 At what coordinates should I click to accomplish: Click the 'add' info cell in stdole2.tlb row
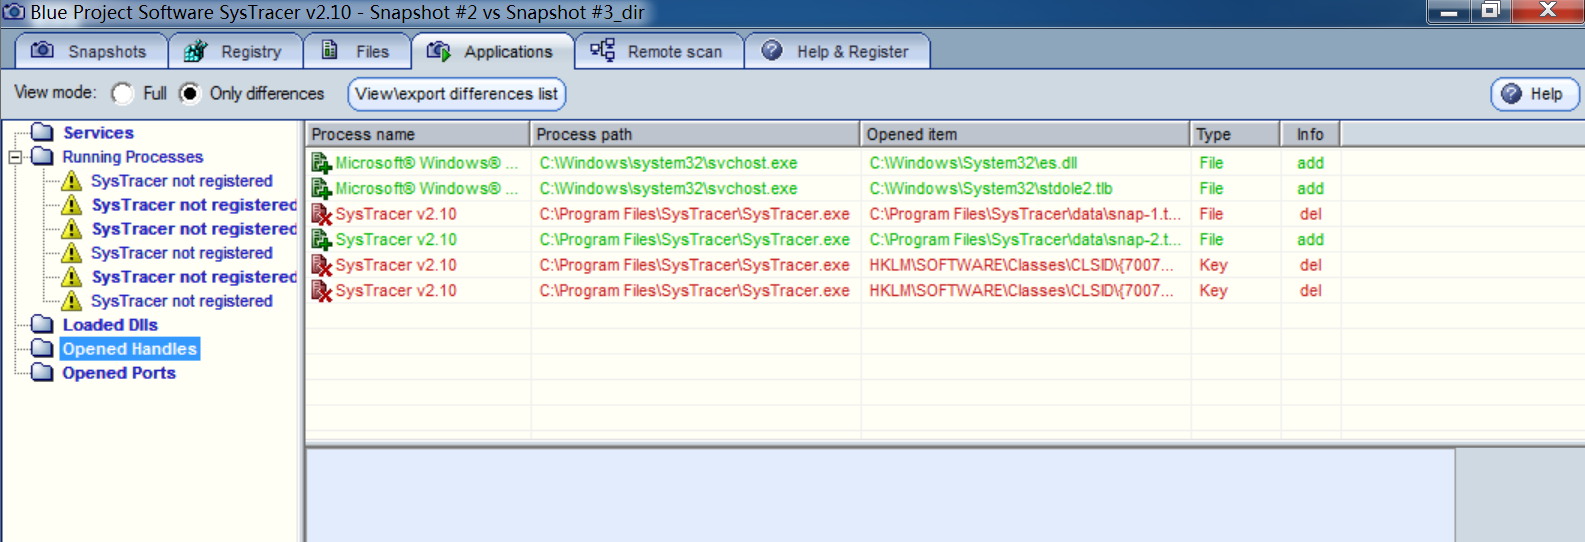tap(1310, 188)
